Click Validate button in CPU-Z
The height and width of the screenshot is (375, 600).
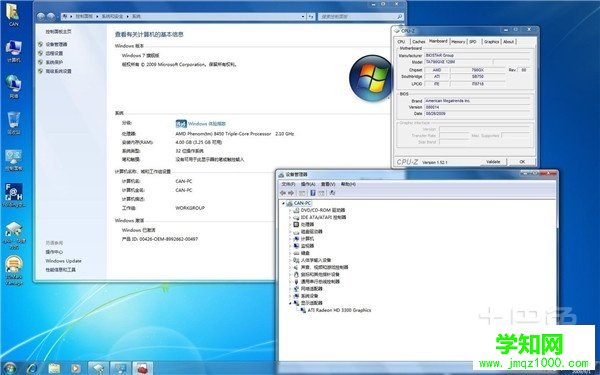pyautogui.click(x=493, y=162)
